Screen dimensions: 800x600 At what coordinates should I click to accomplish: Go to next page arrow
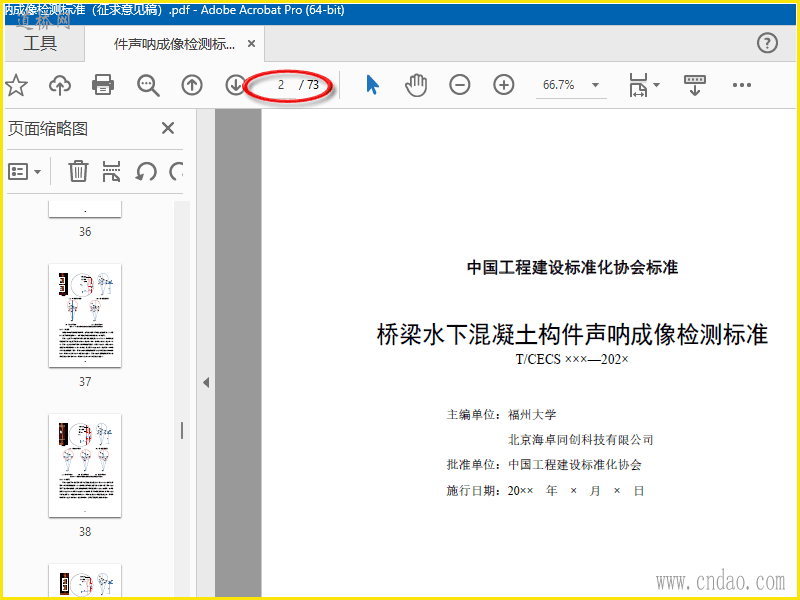[x=235, y=85]
